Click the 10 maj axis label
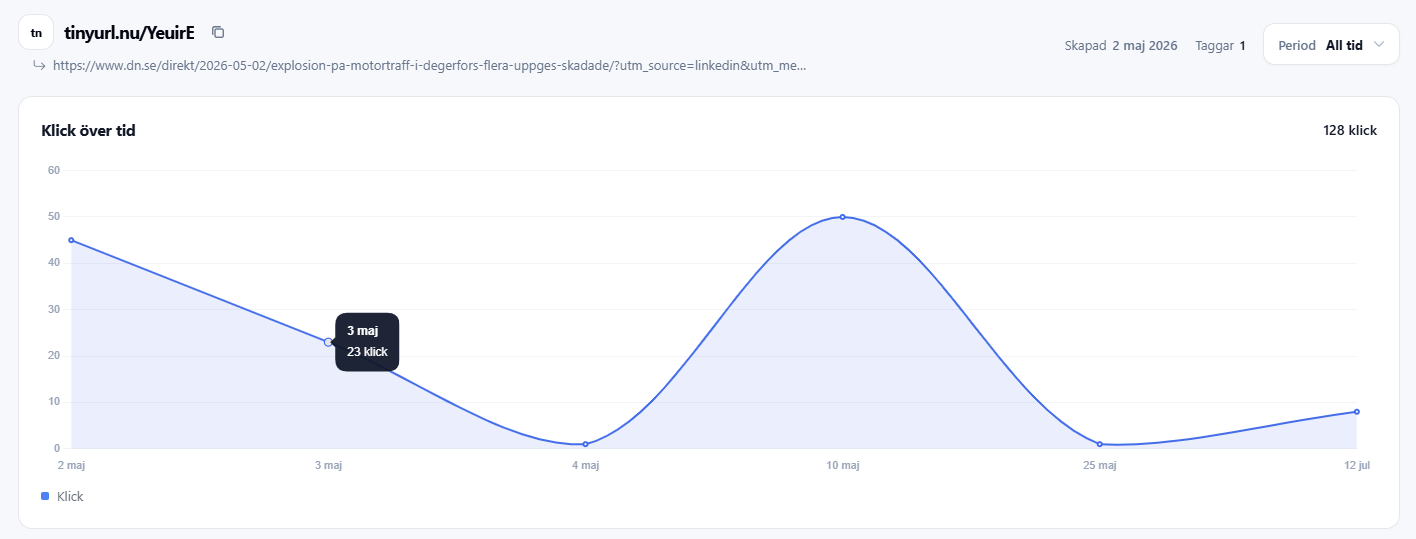The height and width of the screenshot is (539, 1416). tap(842, 465)
